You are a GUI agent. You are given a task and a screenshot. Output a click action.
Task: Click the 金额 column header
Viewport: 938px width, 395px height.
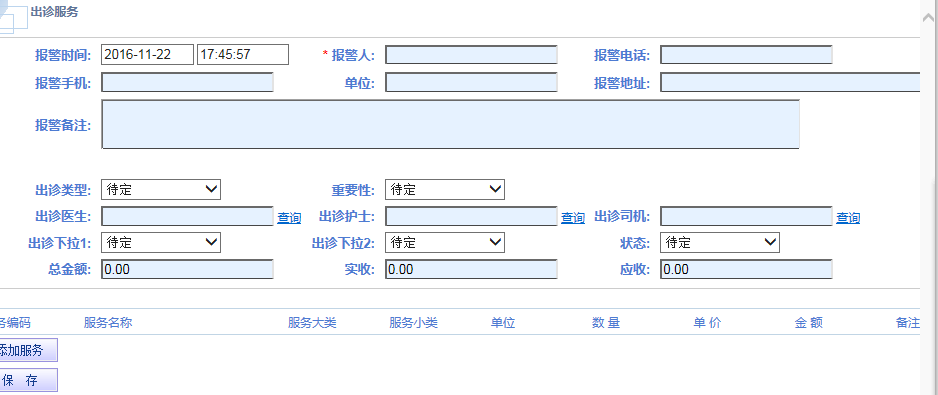[809, 323]
